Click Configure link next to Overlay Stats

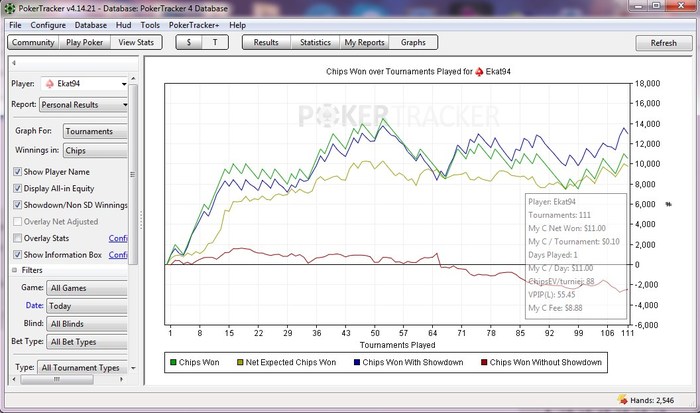118,238
